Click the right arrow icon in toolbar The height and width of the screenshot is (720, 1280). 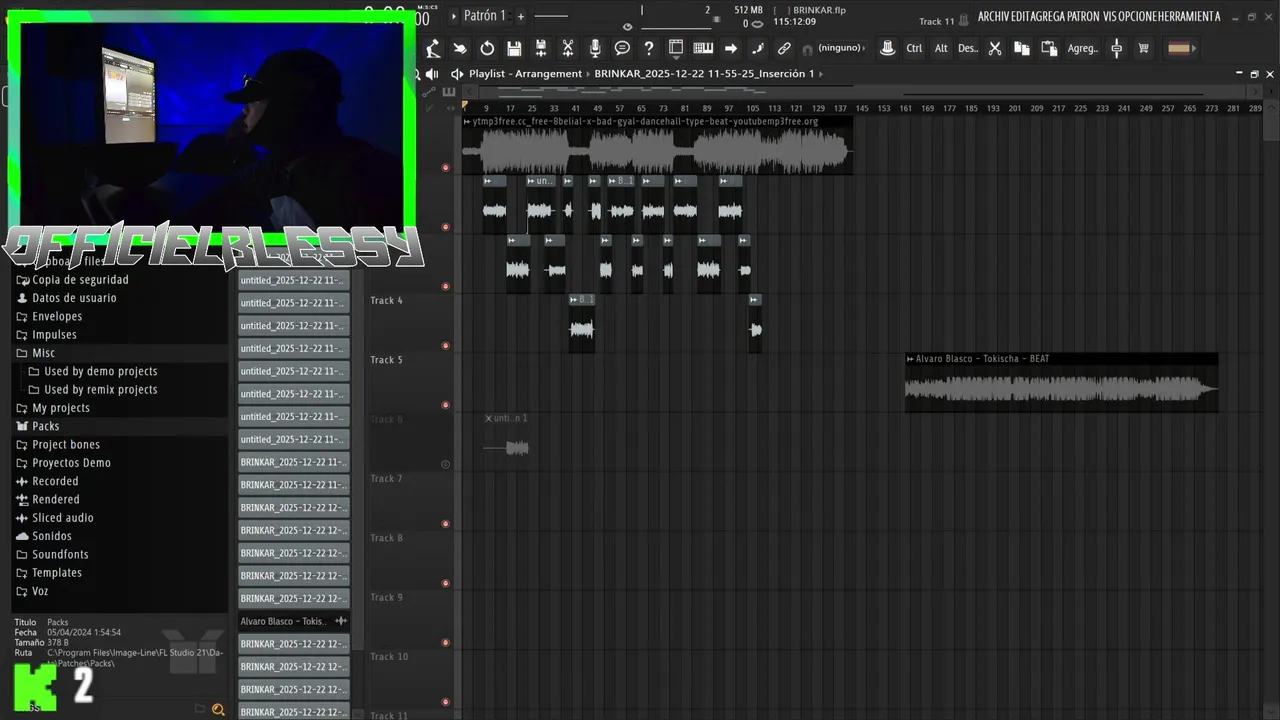tap(731, 48)
